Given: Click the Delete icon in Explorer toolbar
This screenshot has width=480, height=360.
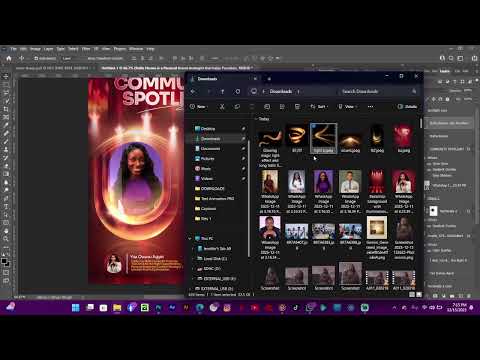Looking at the screenshot, I should tap(297, 107).
